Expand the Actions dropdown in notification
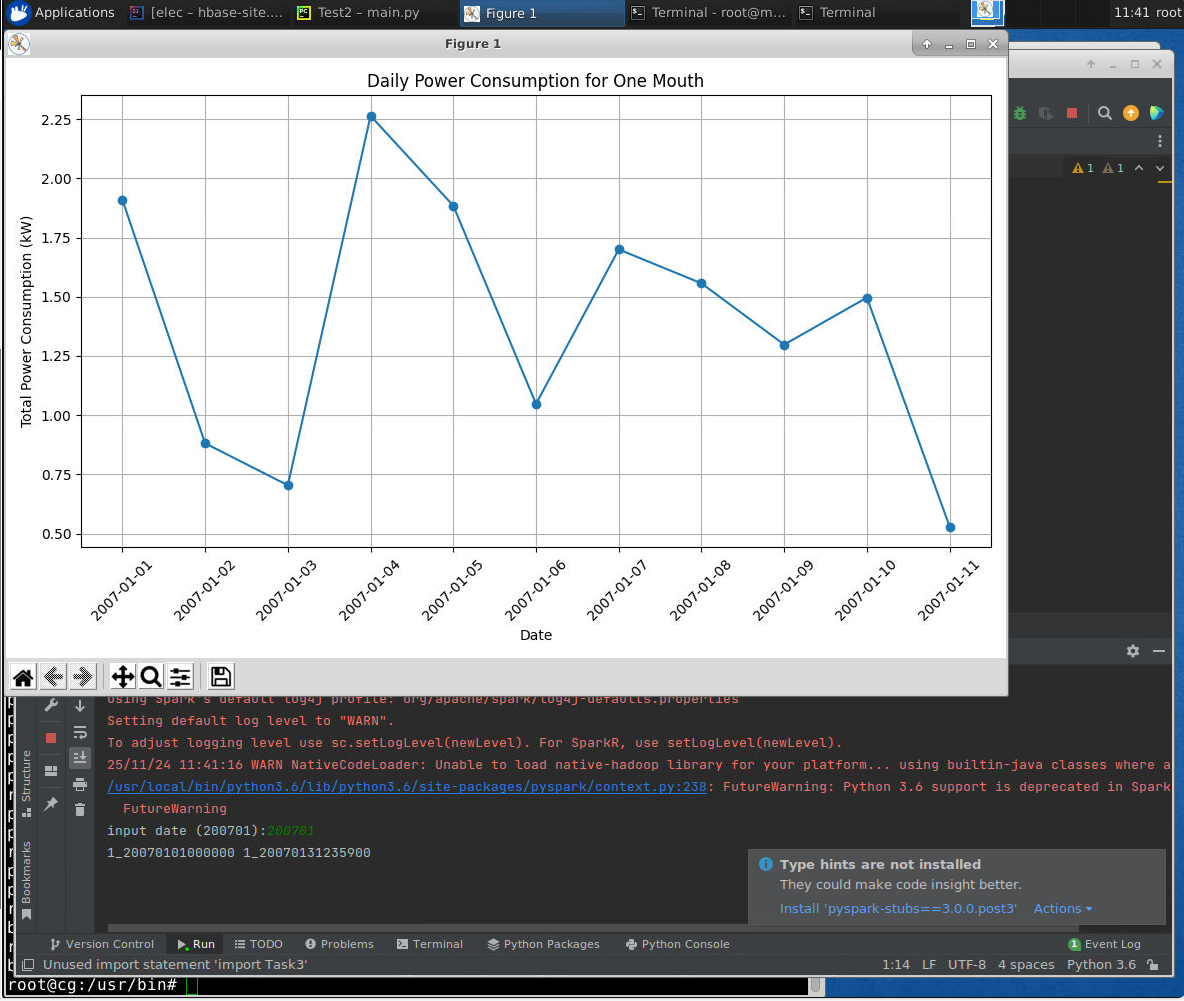1184x1001 pixels. (x=1062, y=908)
